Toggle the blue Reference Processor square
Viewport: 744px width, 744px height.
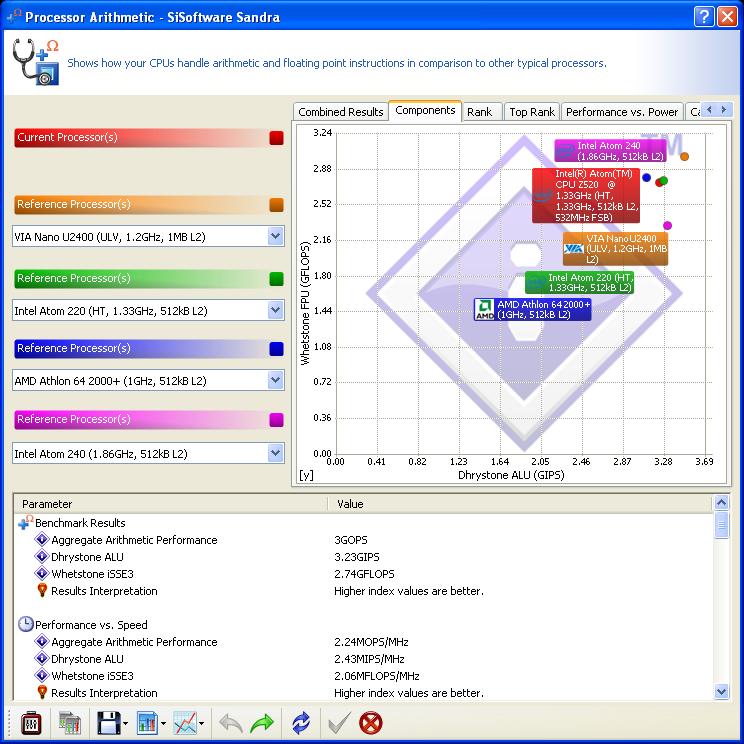coord(276,349)
